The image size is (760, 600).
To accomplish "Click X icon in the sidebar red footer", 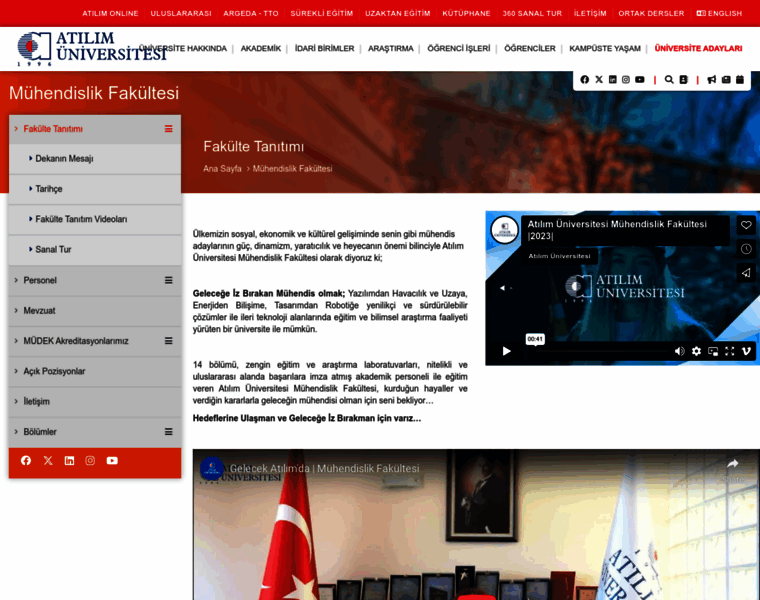I will [x=48, y=460].
